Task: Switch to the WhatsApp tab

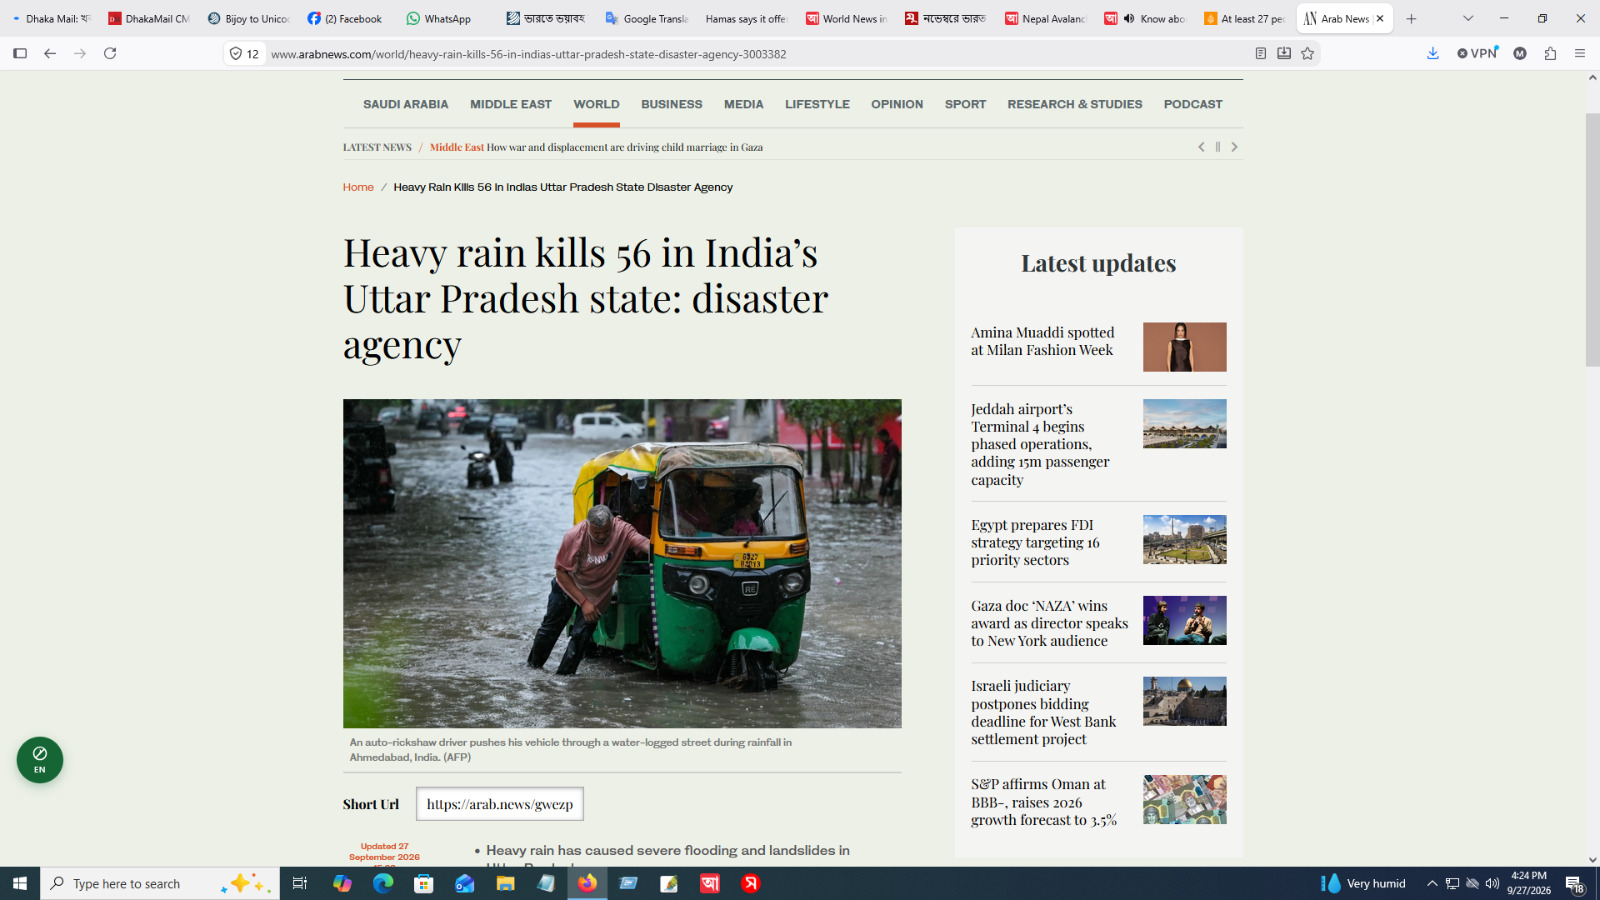Action: (x=440, y=19)
